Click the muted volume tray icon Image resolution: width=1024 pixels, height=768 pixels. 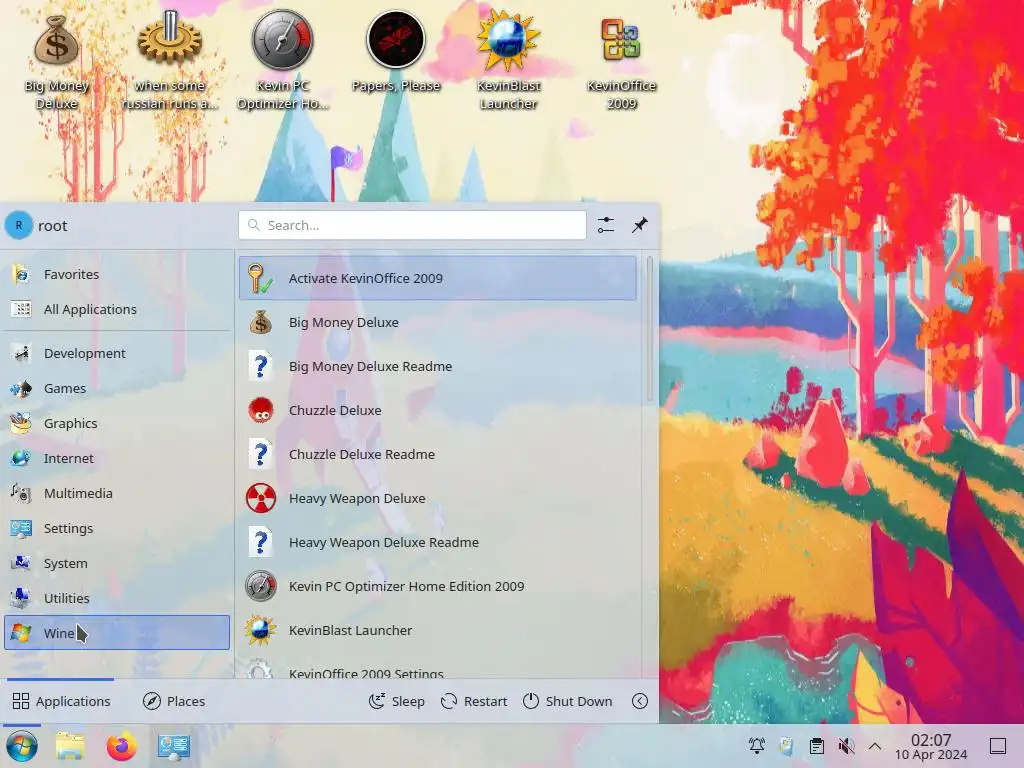[x=846, y=746]
